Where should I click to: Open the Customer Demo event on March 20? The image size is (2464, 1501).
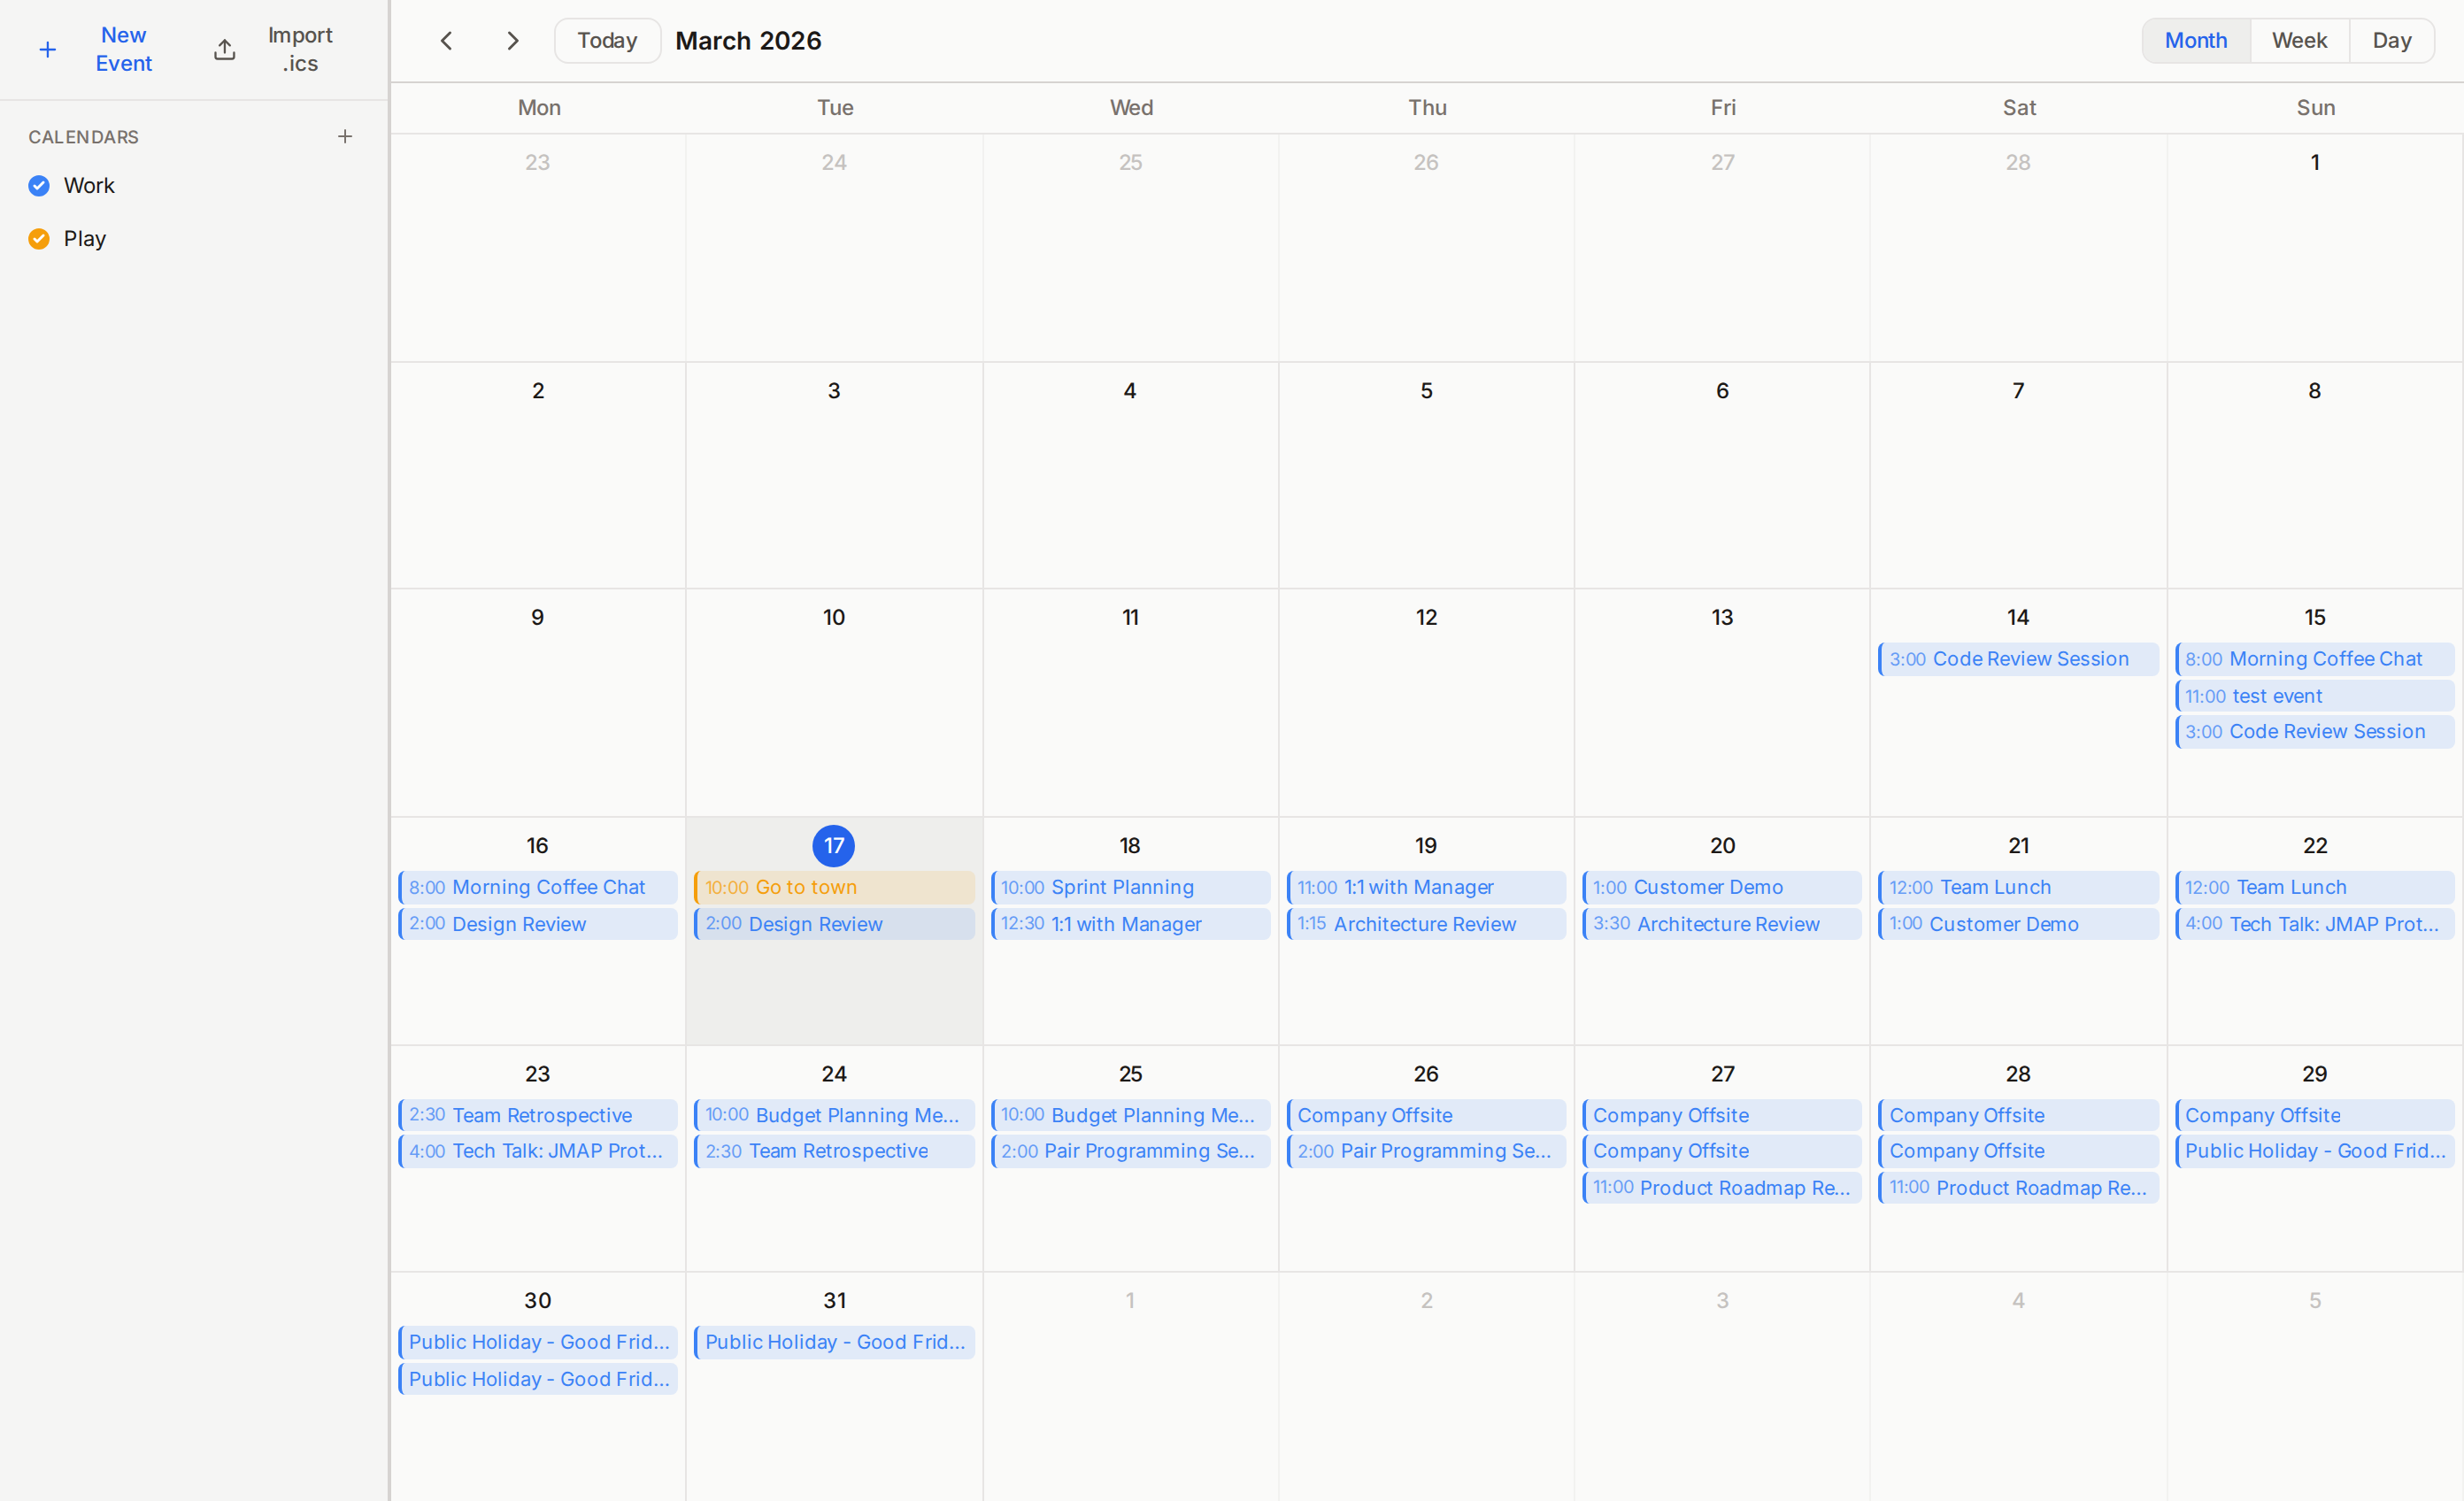(x=1721, y=886)
